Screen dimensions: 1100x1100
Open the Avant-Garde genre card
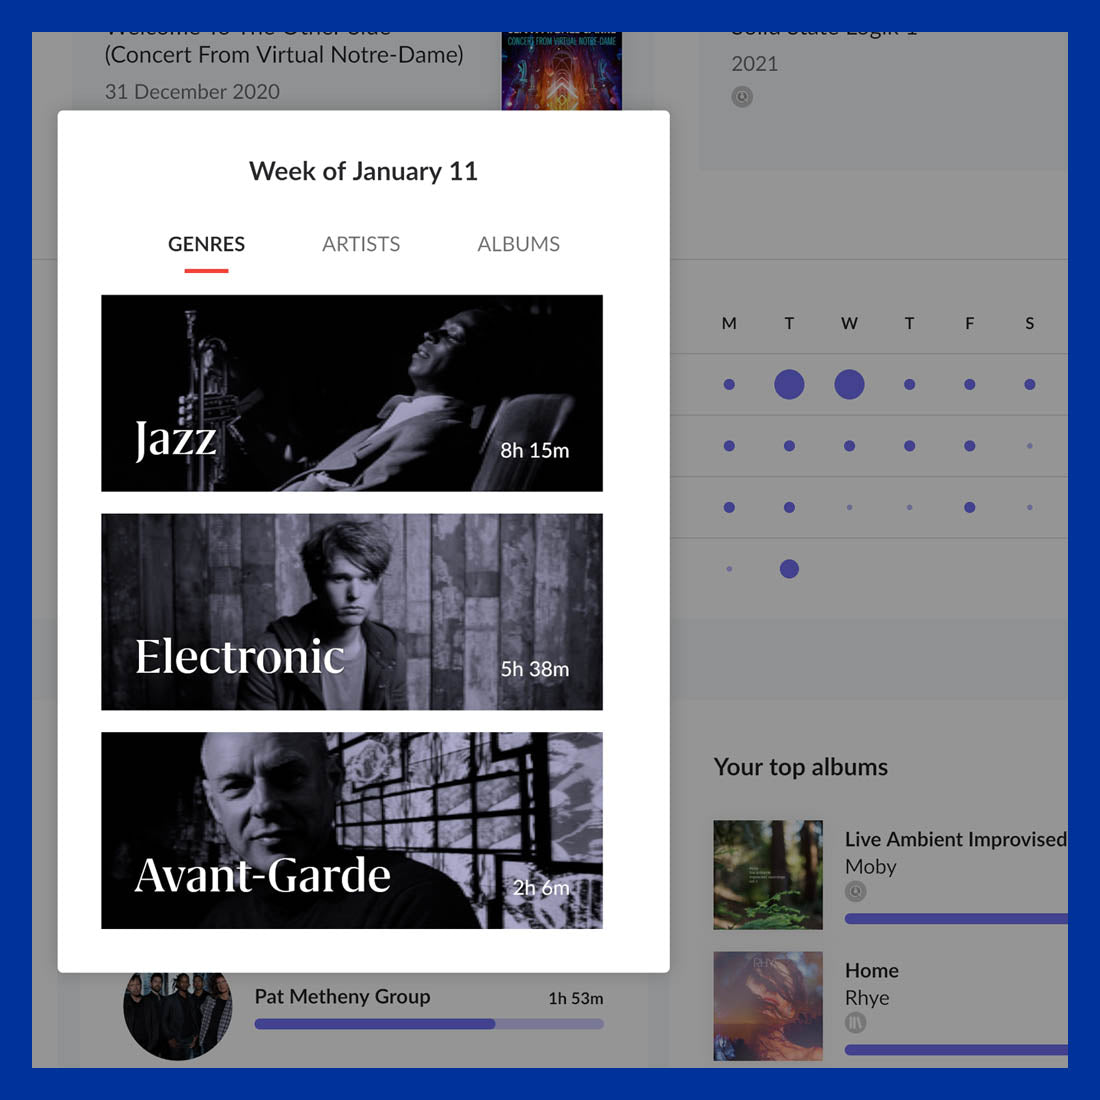click(x=351, y=831)
